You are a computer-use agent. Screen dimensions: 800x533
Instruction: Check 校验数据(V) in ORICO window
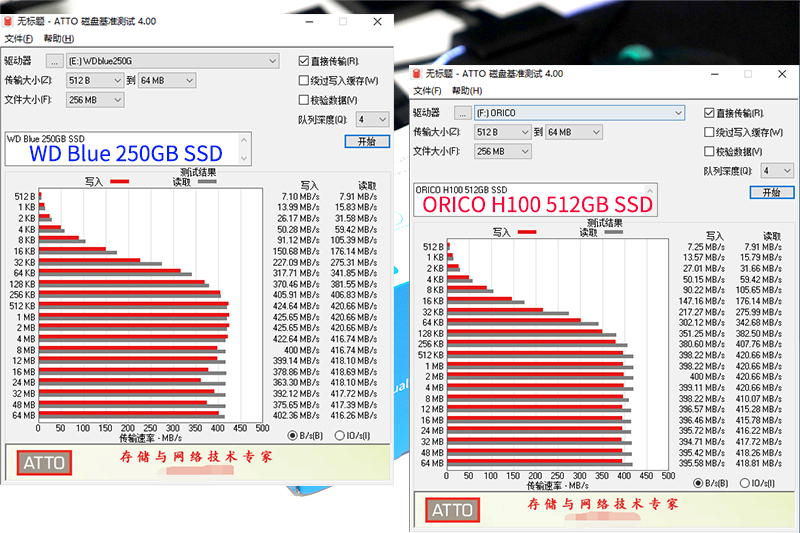pos(709,151)
